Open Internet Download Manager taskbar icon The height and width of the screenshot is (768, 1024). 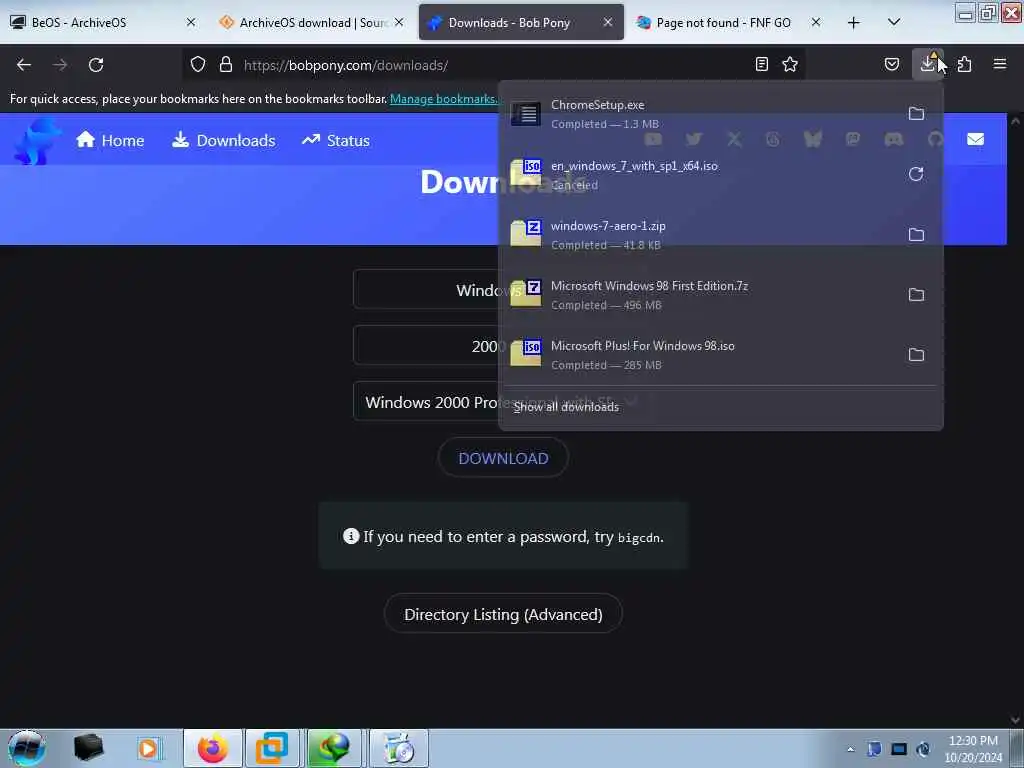pos(334,748)
